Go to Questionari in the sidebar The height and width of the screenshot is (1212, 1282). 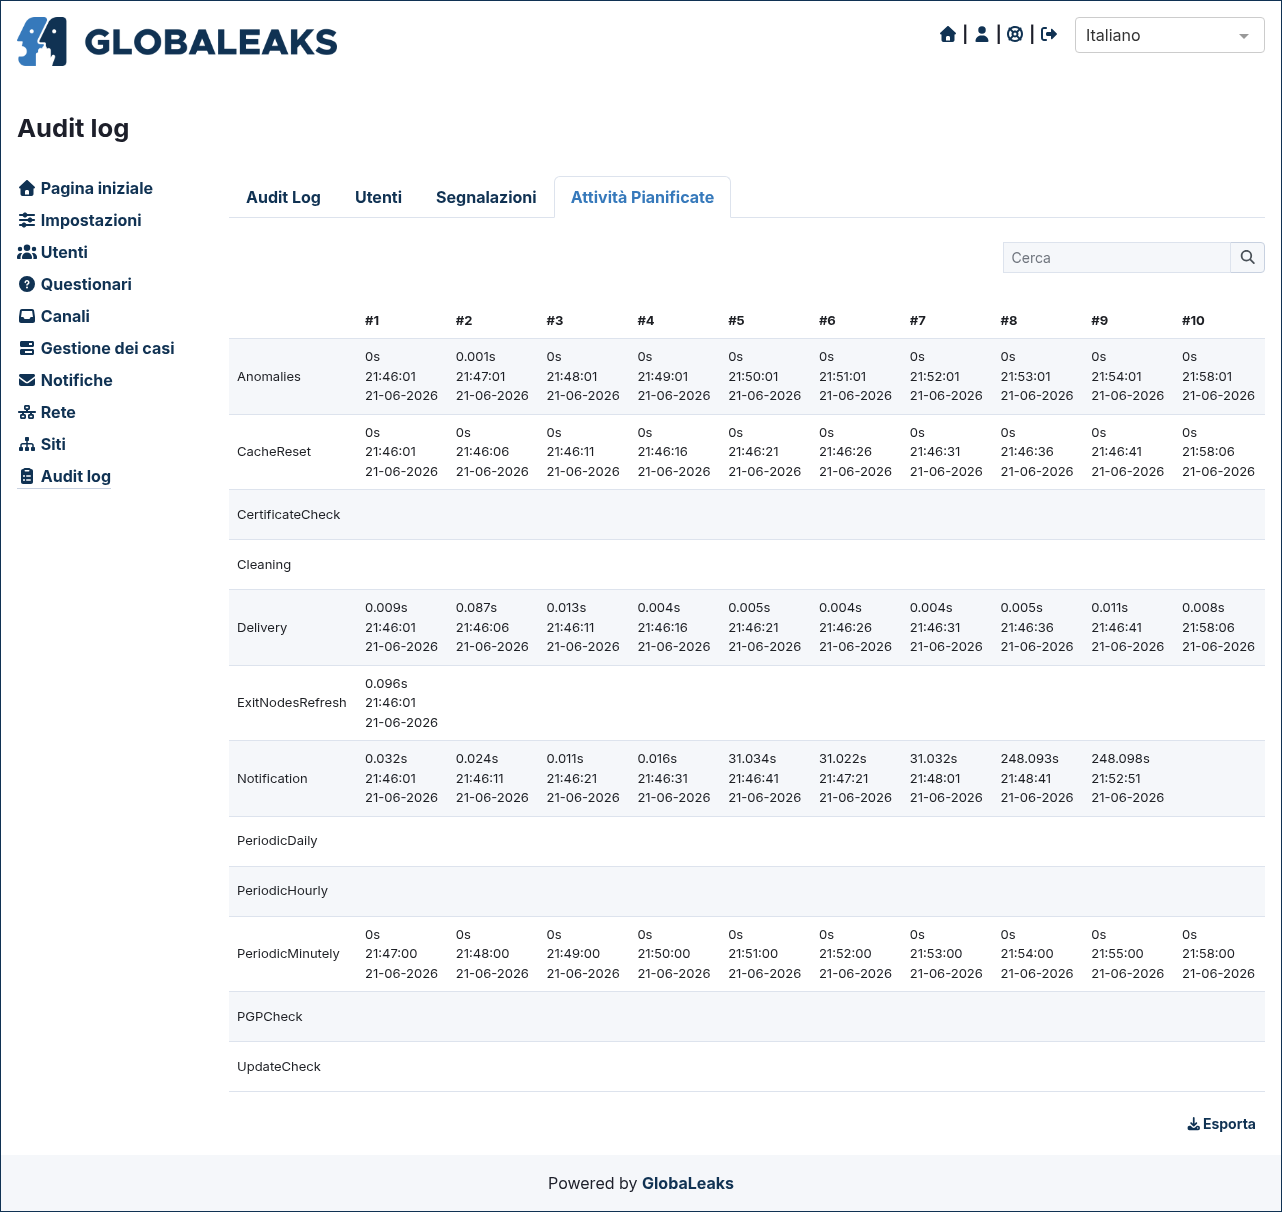tap(86, 284)
